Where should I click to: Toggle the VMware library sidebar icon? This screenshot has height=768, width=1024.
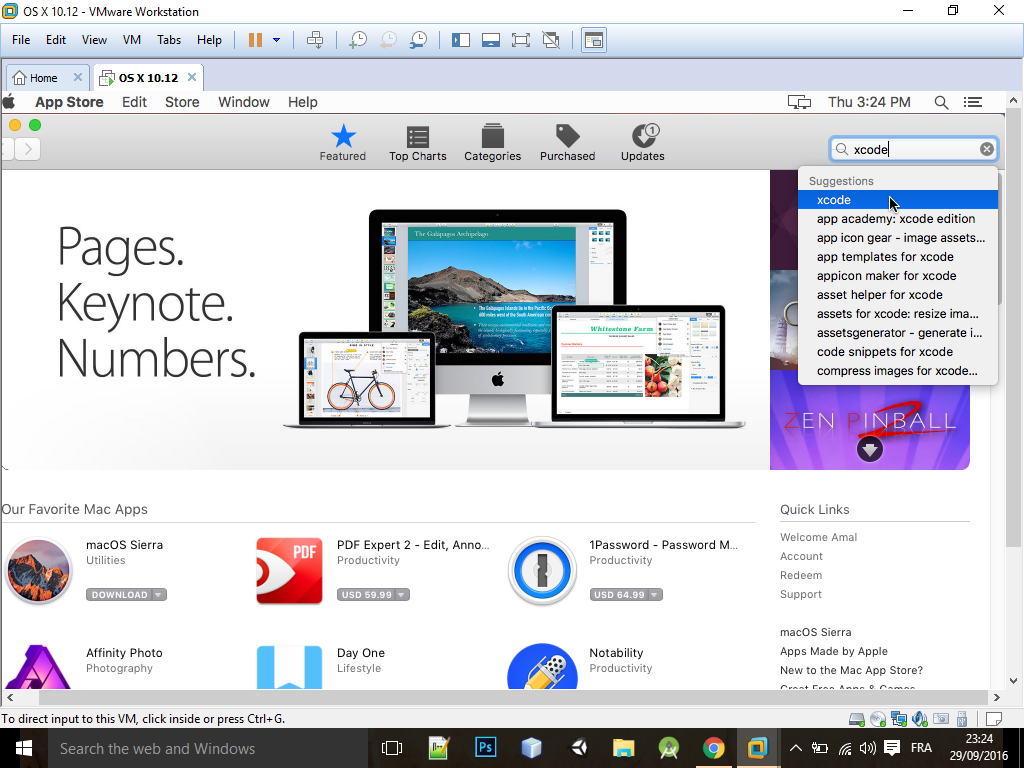[460, 40]
